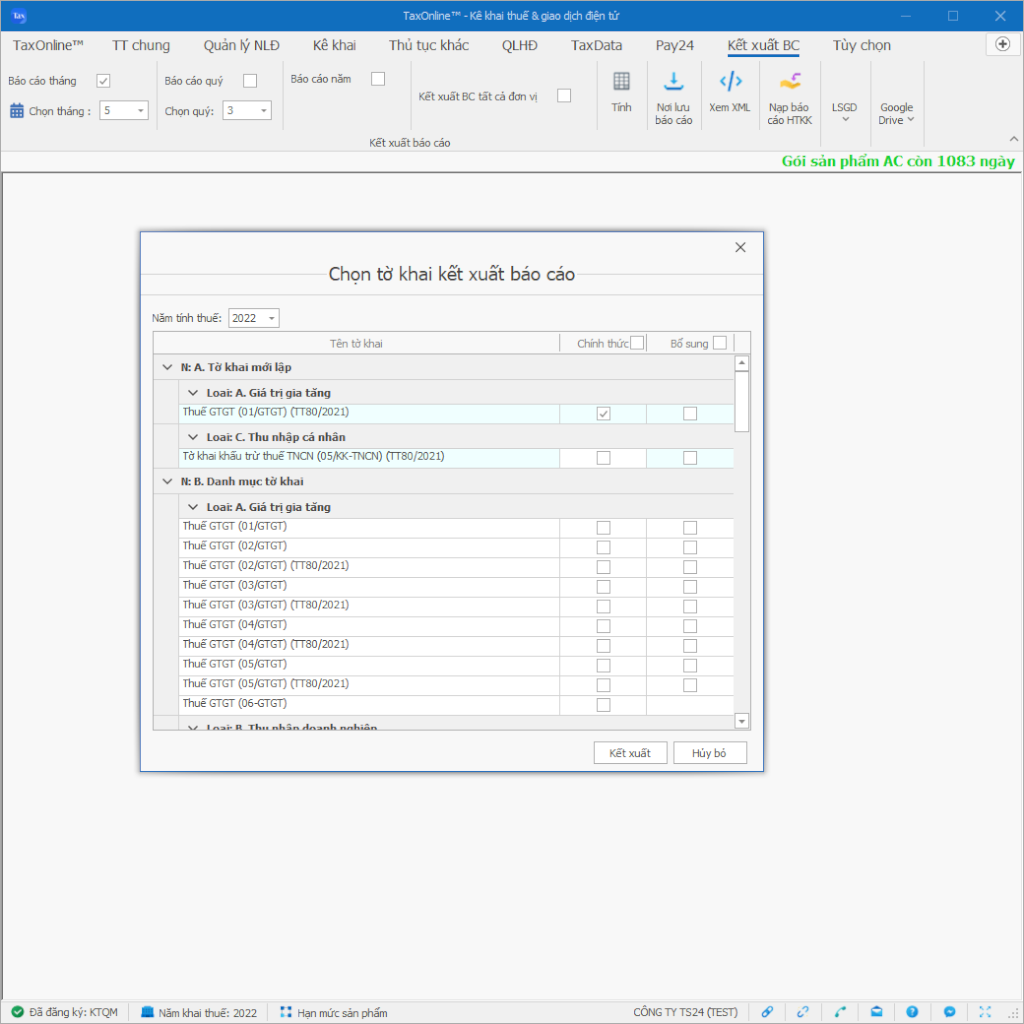Click the fullscreen expand icon in status bar
The width and height of the screenshot is (1024, 1024).
985,1012
